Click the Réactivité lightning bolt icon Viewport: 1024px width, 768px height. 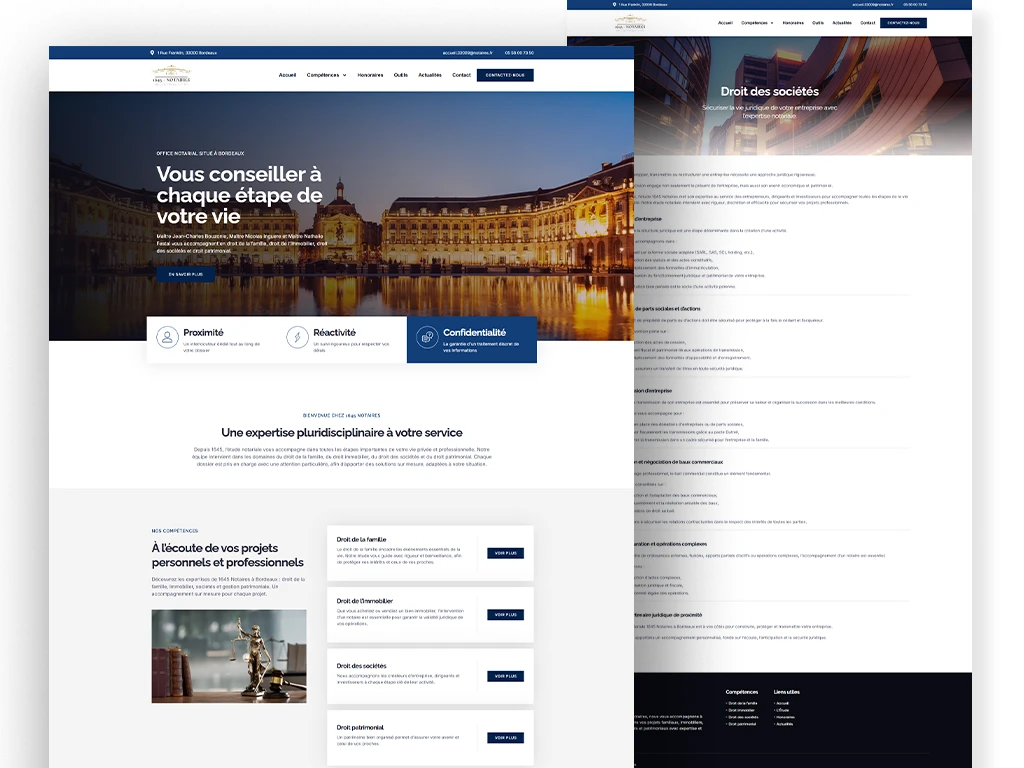click(x=297, y=337)
